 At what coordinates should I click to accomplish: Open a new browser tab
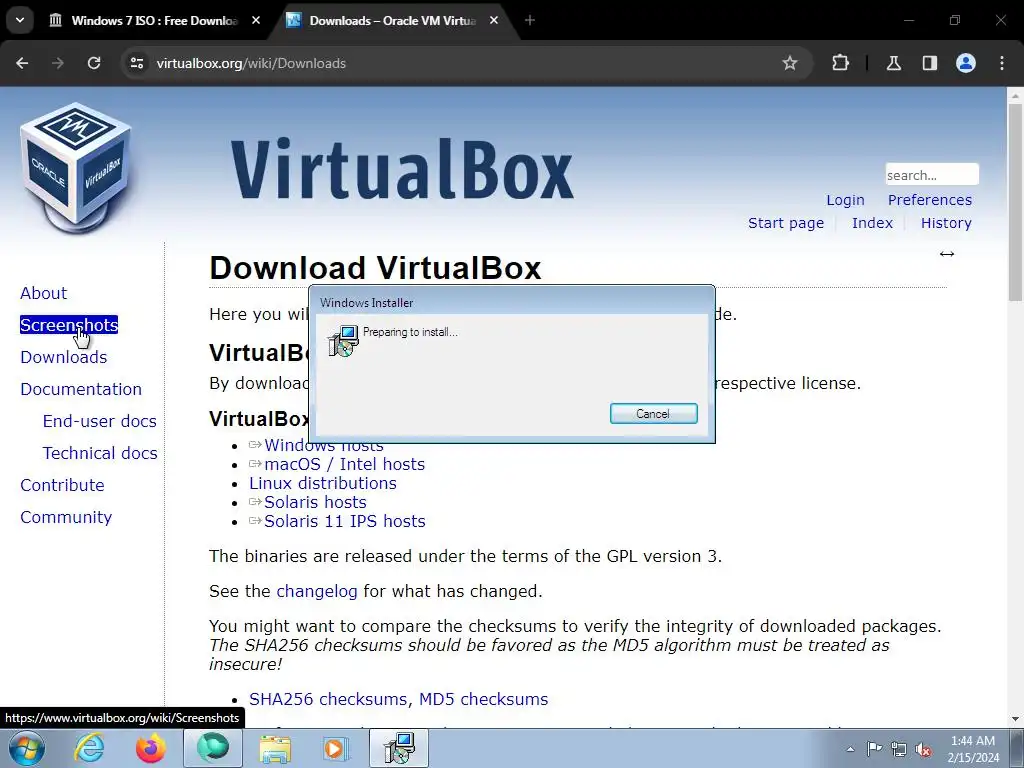pyautogui.click(x=530, y=20)
